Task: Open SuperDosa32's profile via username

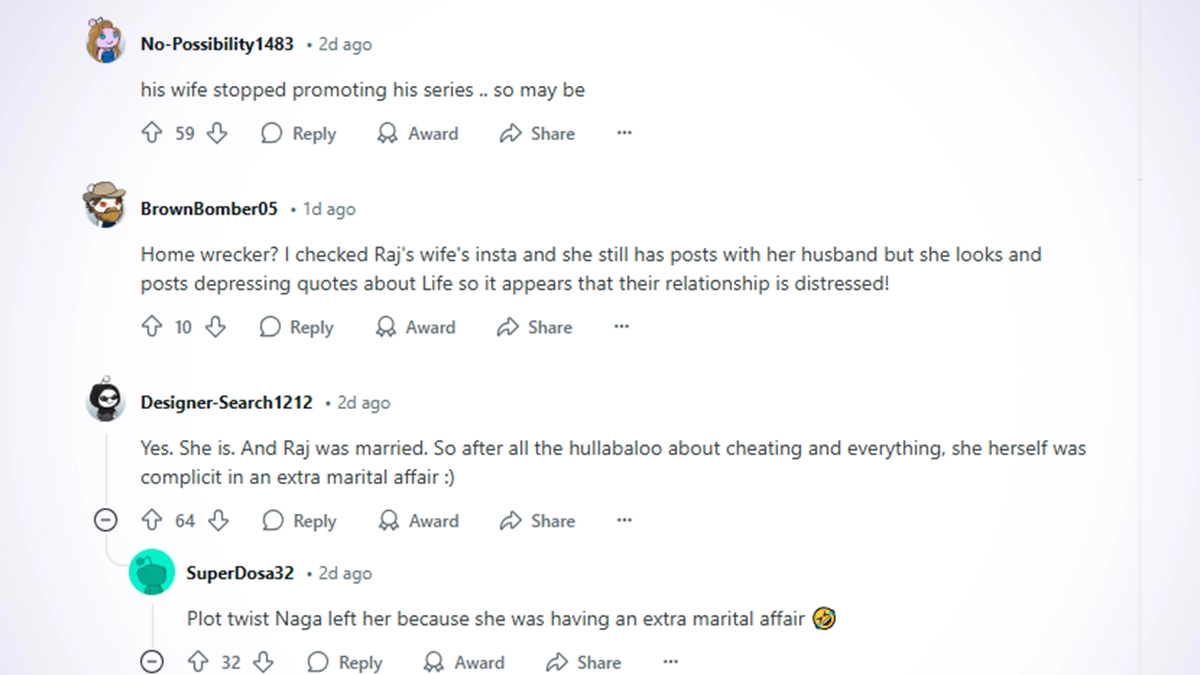Action: [240, 573]
